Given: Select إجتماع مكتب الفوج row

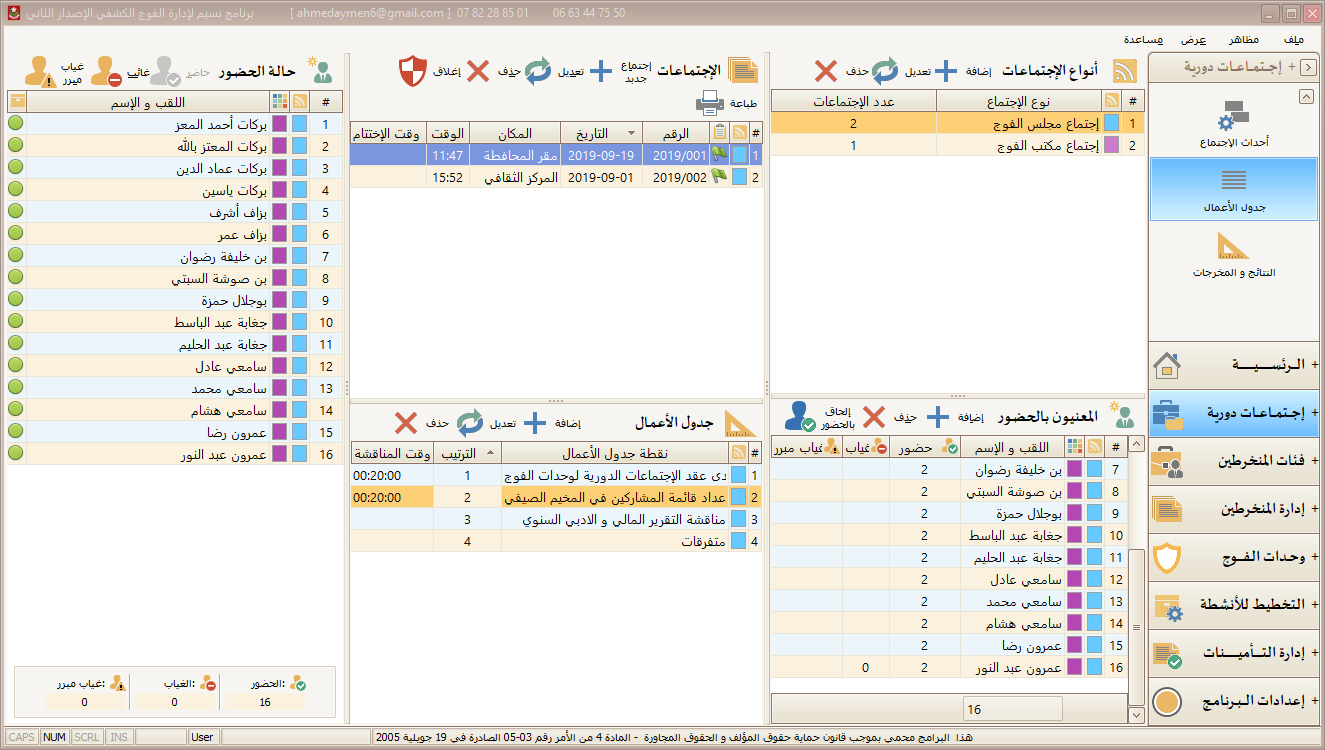Looking at the screenshot, I should point(957,145).
